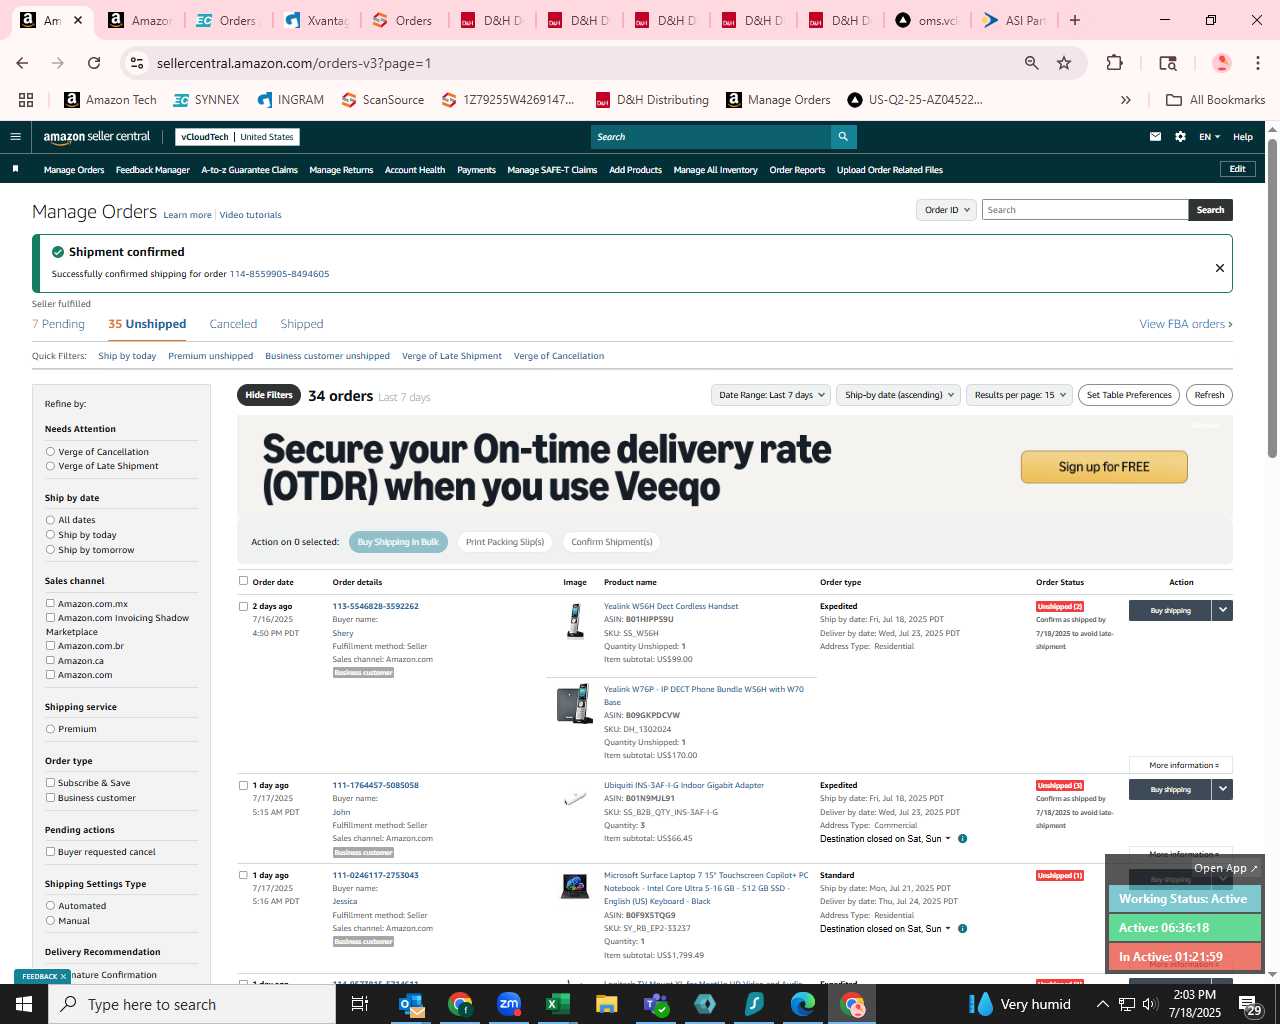Switch to the 7 Pending tab

[58, 324]
